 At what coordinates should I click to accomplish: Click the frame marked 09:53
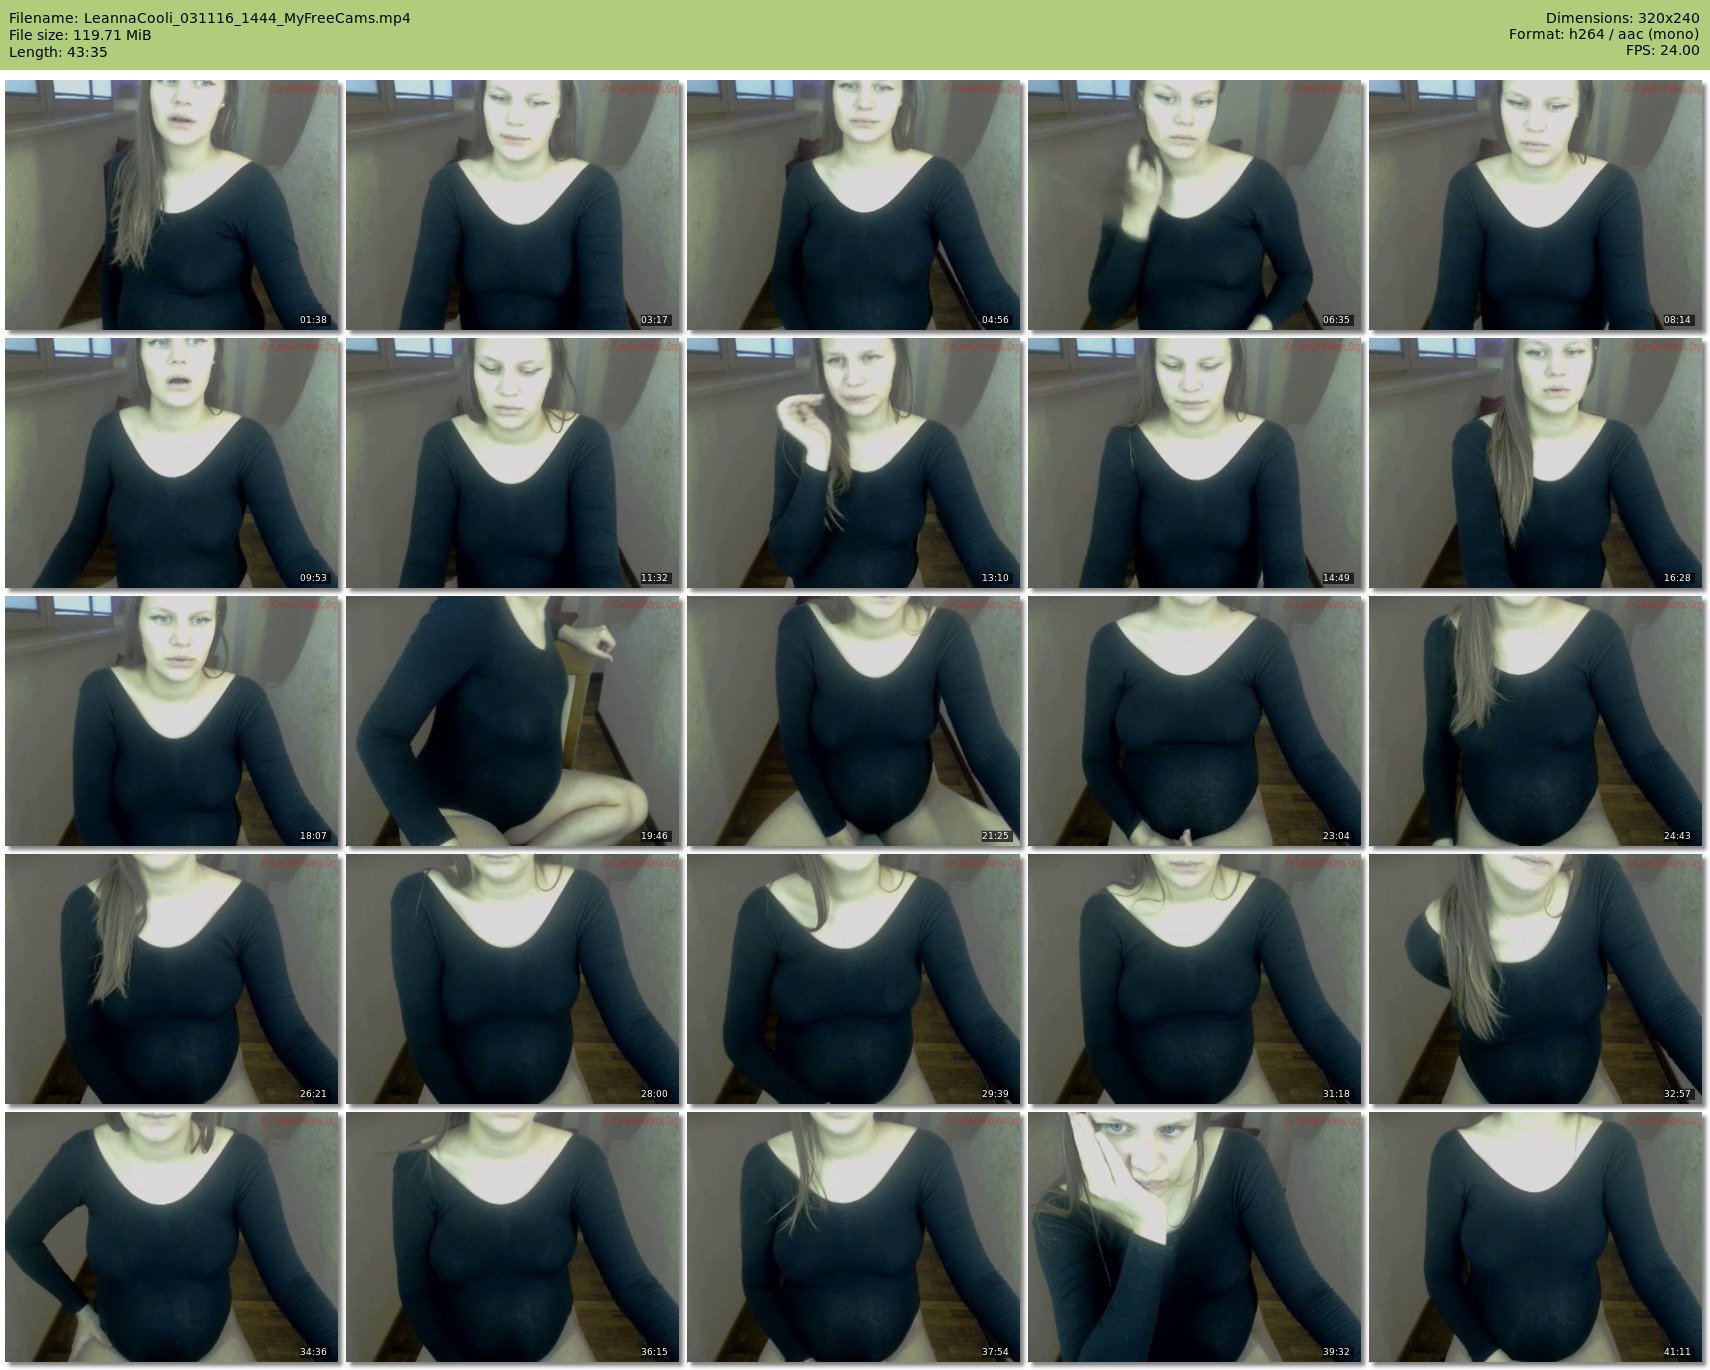click(172, 463)
